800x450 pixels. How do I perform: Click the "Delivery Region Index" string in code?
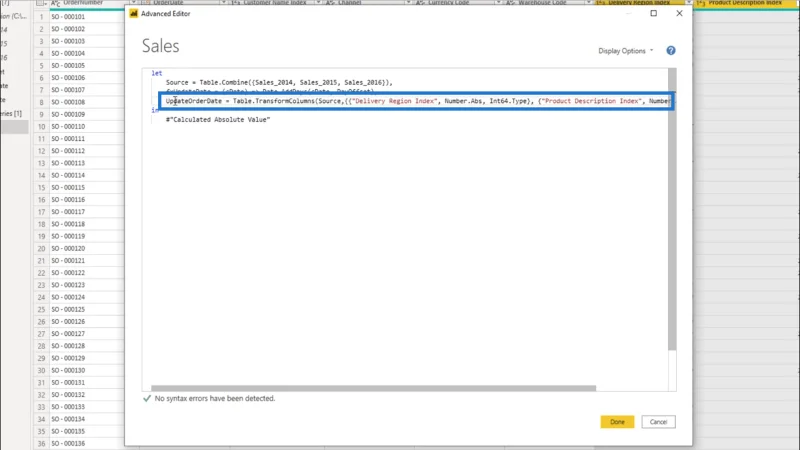[x=394, y=101]
